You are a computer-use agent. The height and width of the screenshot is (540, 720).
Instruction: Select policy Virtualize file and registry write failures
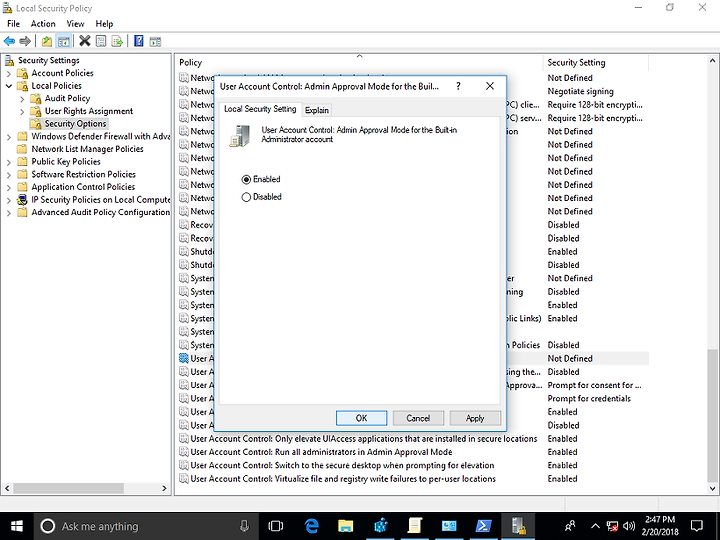click(343, 478)
